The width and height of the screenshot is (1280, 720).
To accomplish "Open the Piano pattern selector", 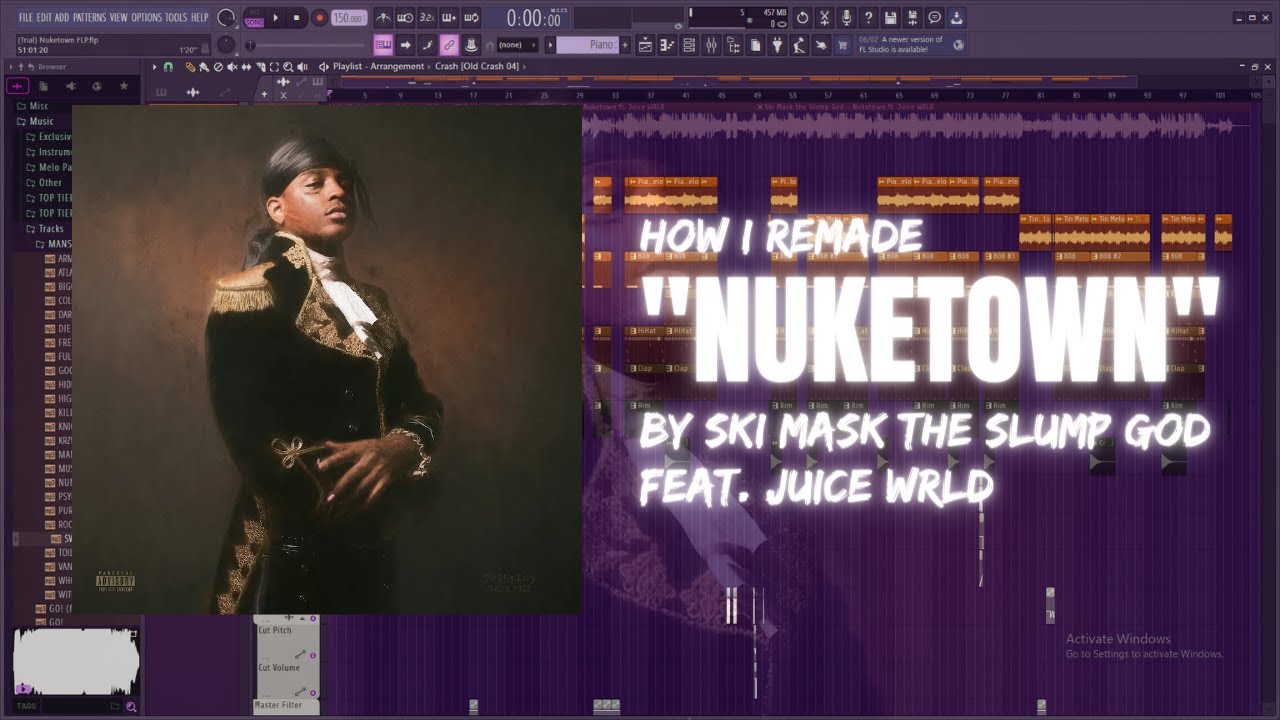I will click(586, 45).
